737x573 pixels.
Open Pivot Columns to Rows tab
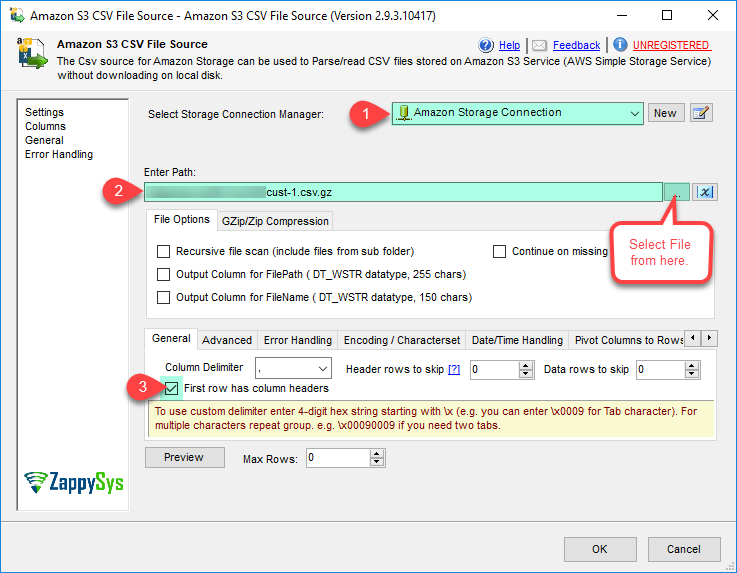click(x=628, y=340)
